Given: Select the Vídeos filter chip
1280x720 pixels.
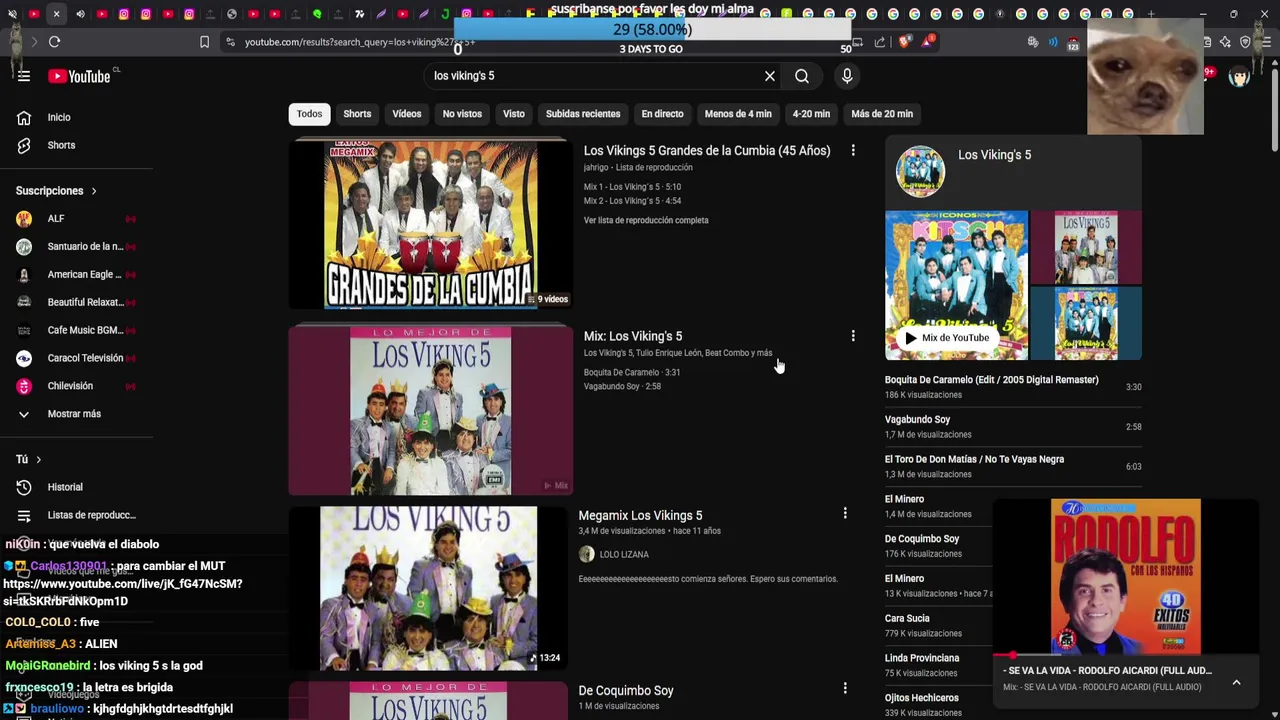Looking at the screenshot, I should coord(407,114).
